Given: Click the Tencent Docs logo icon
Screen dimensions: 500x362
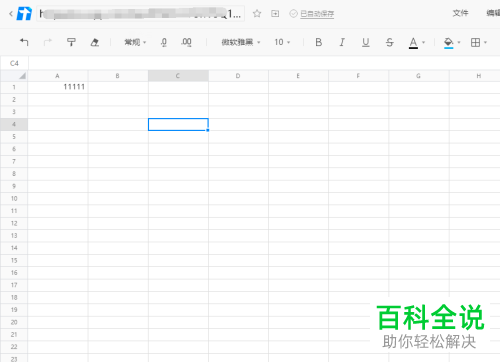Looking at the screenshot, I should 24,14.
